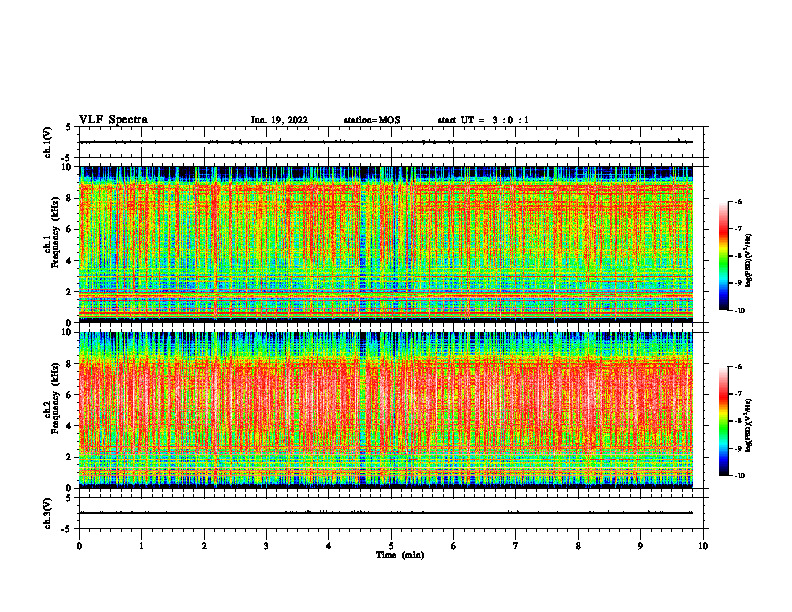Click time axis tick label "3"
792x612 pixels.
[266, 546]
